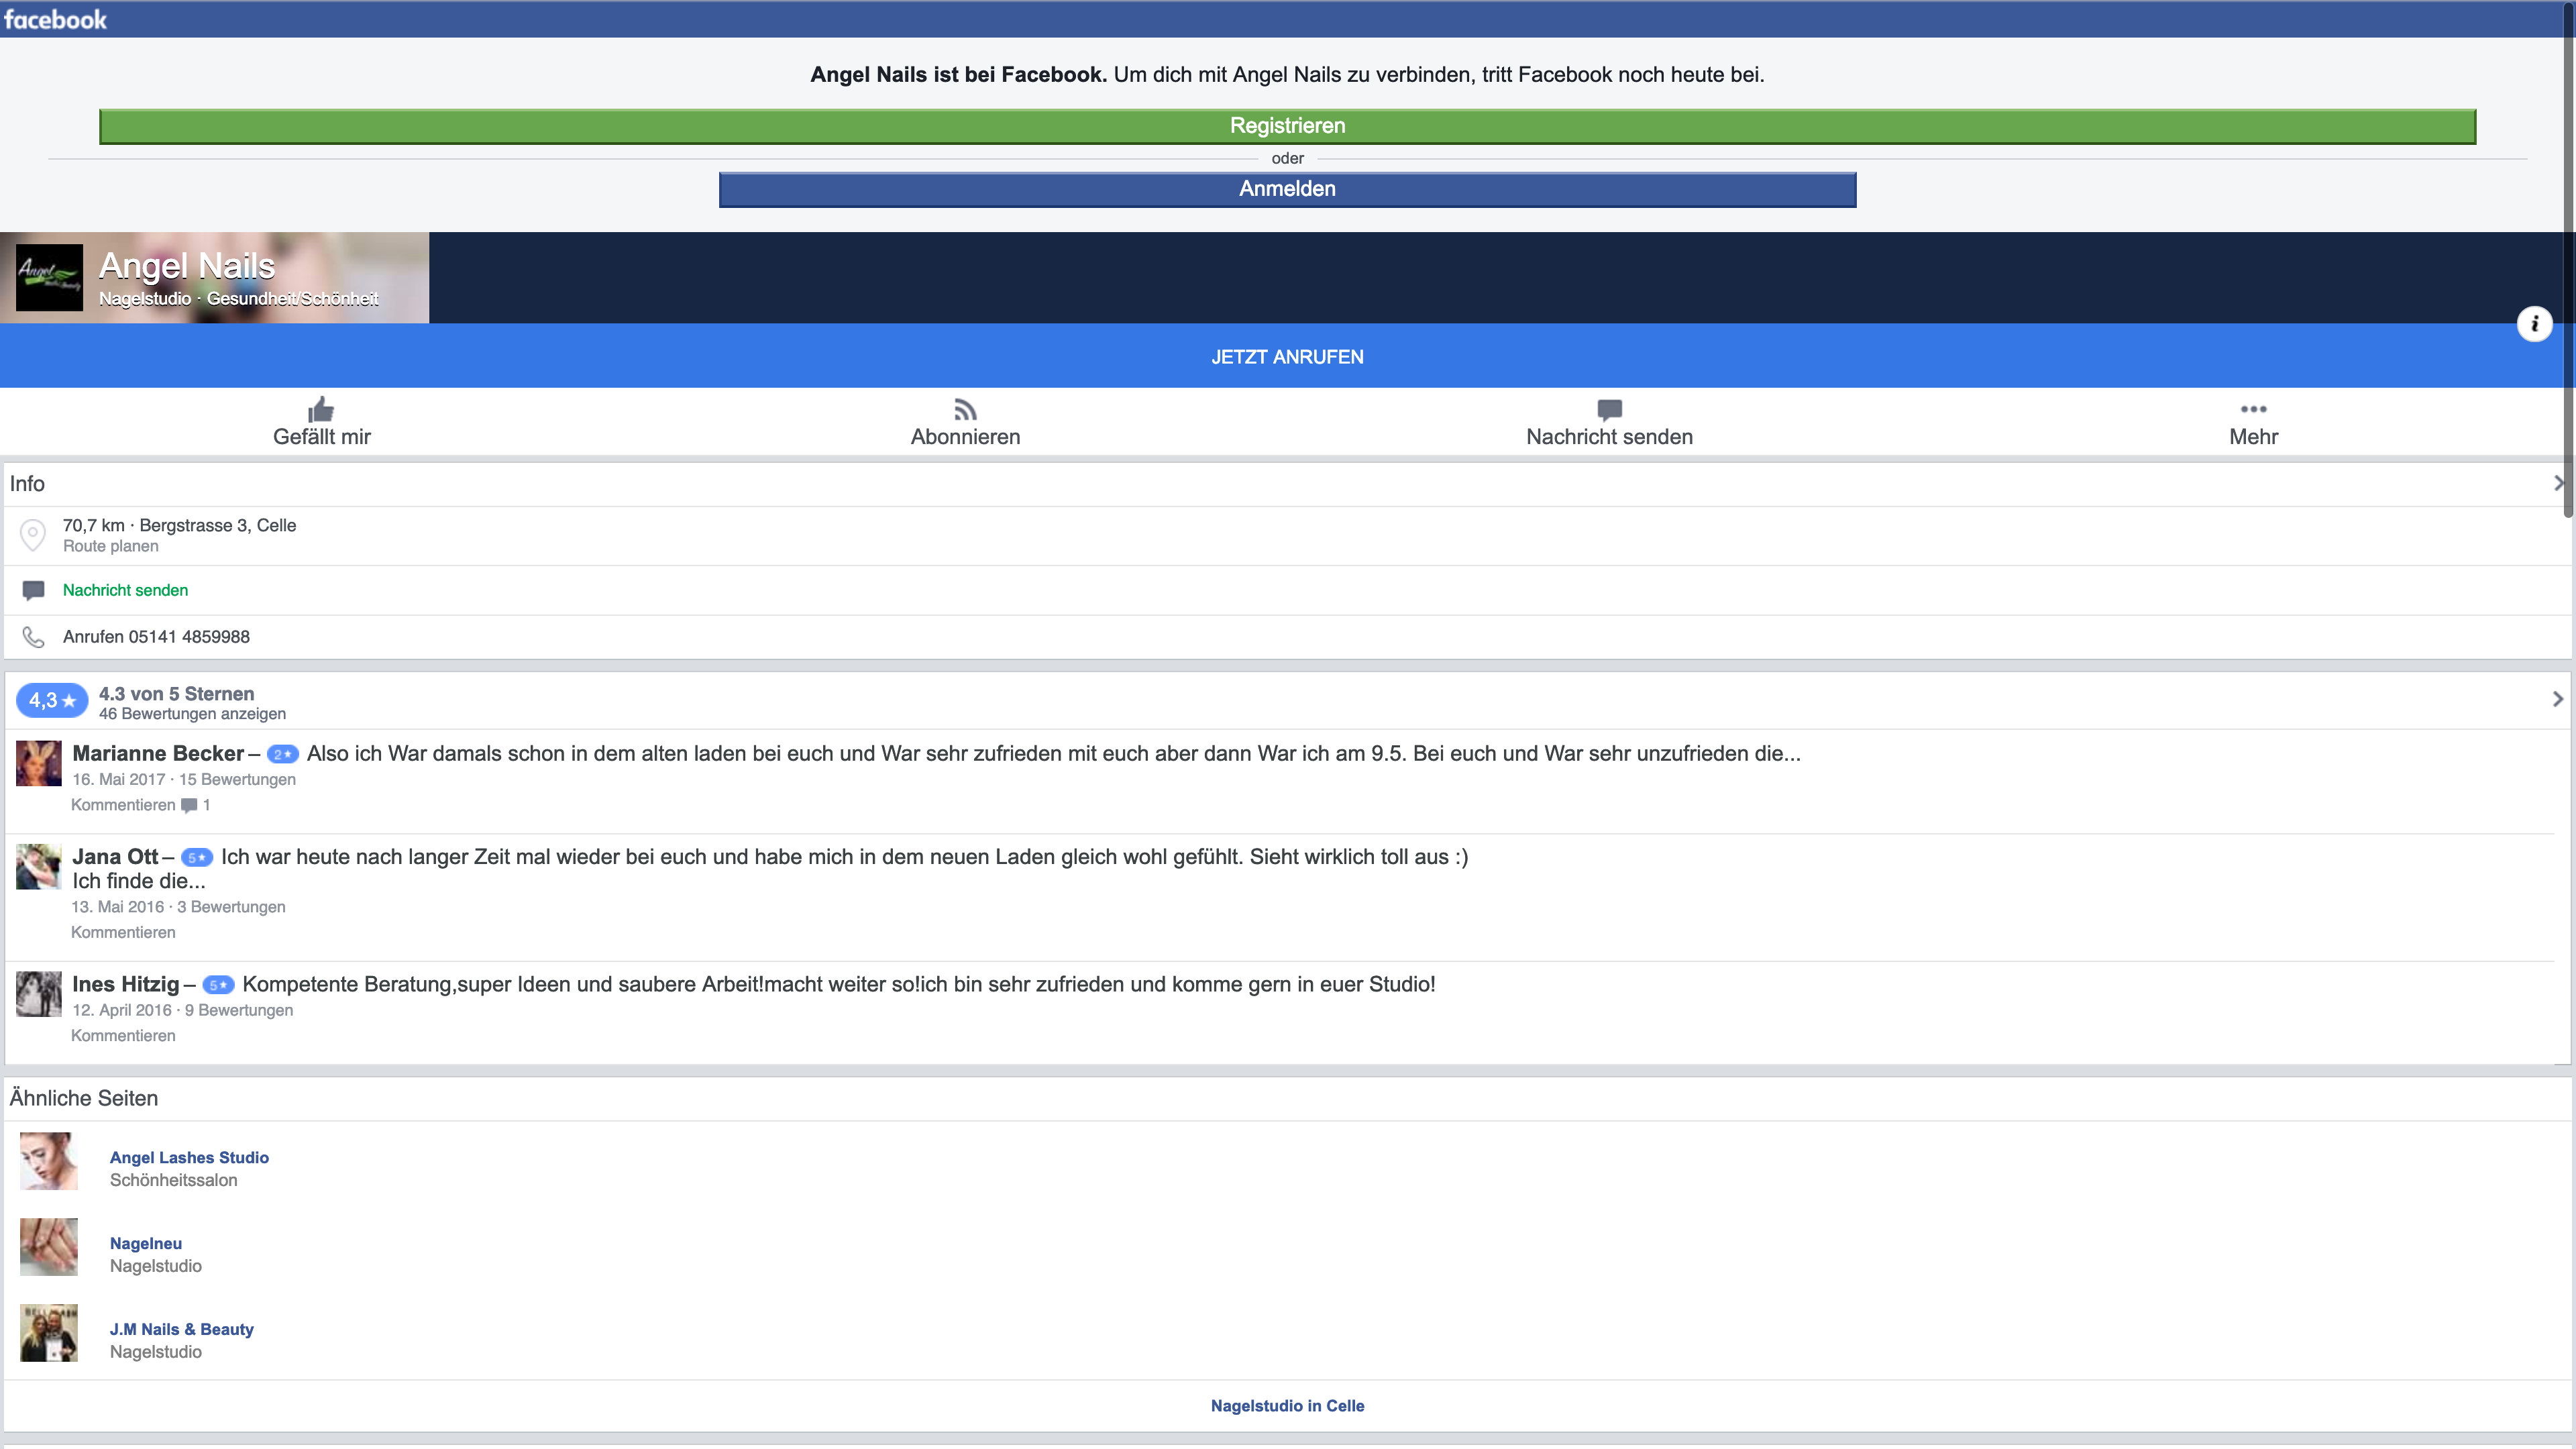This screenshot has height=1449, width=2576.
Task: Click Jana Ott's 5-star badge
Action: click(197, 857)
